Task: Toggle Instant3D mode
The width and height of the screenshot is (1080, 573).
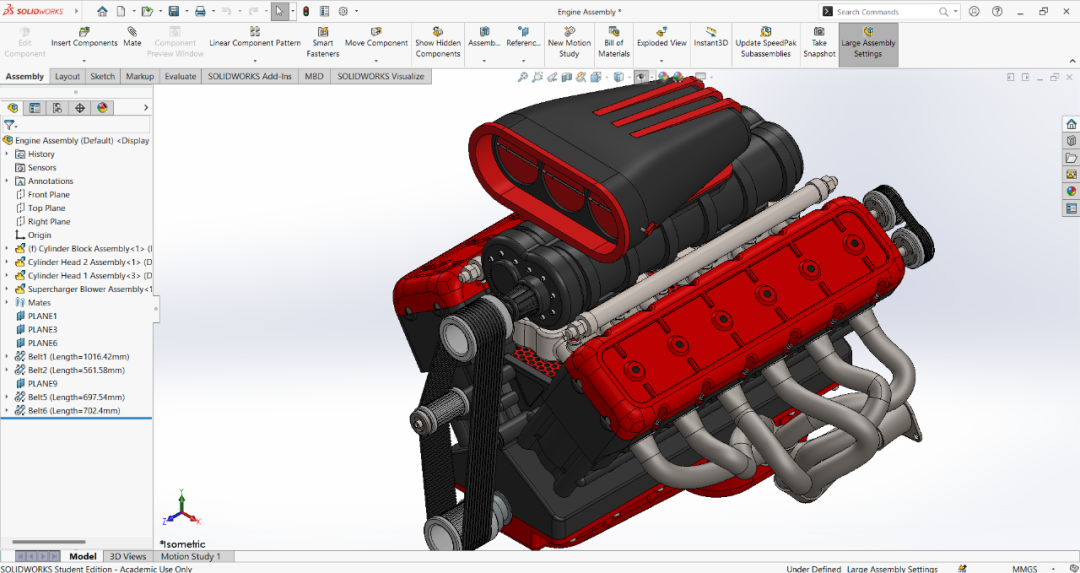Action: 710,37
